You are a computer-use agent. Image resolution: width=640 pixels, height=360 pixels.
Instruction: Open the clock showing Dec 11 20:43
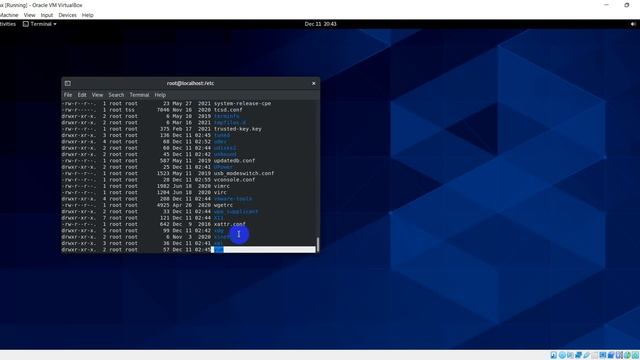click(x=320, y=24)
